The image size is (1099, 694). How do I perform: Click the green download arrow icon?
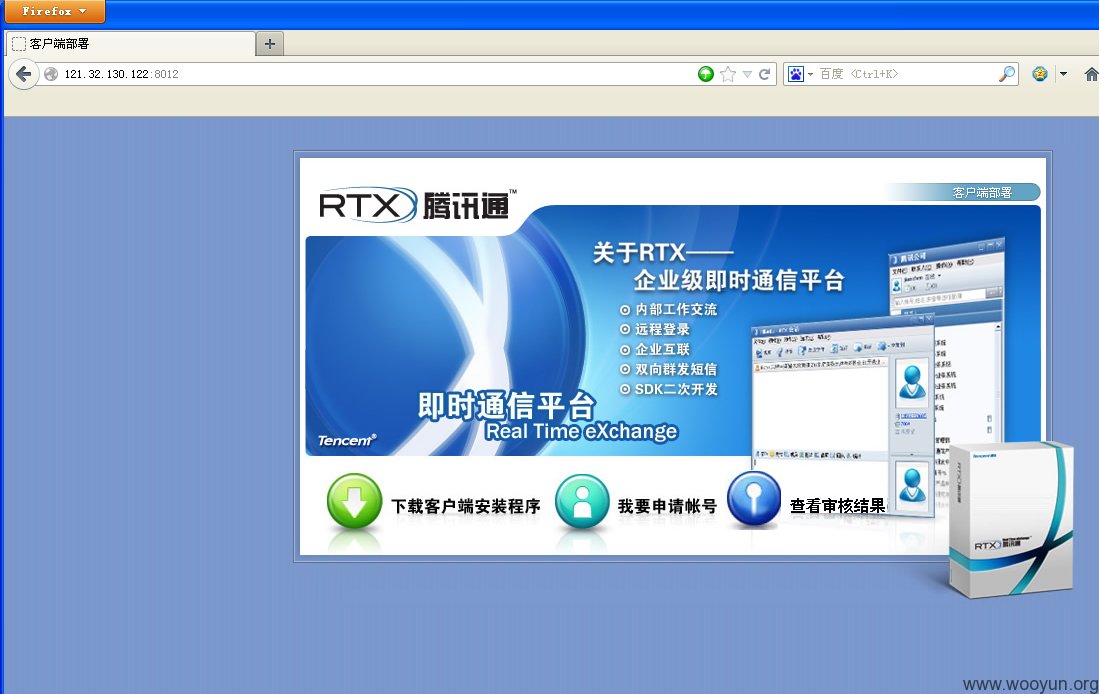tap(354, 501)
